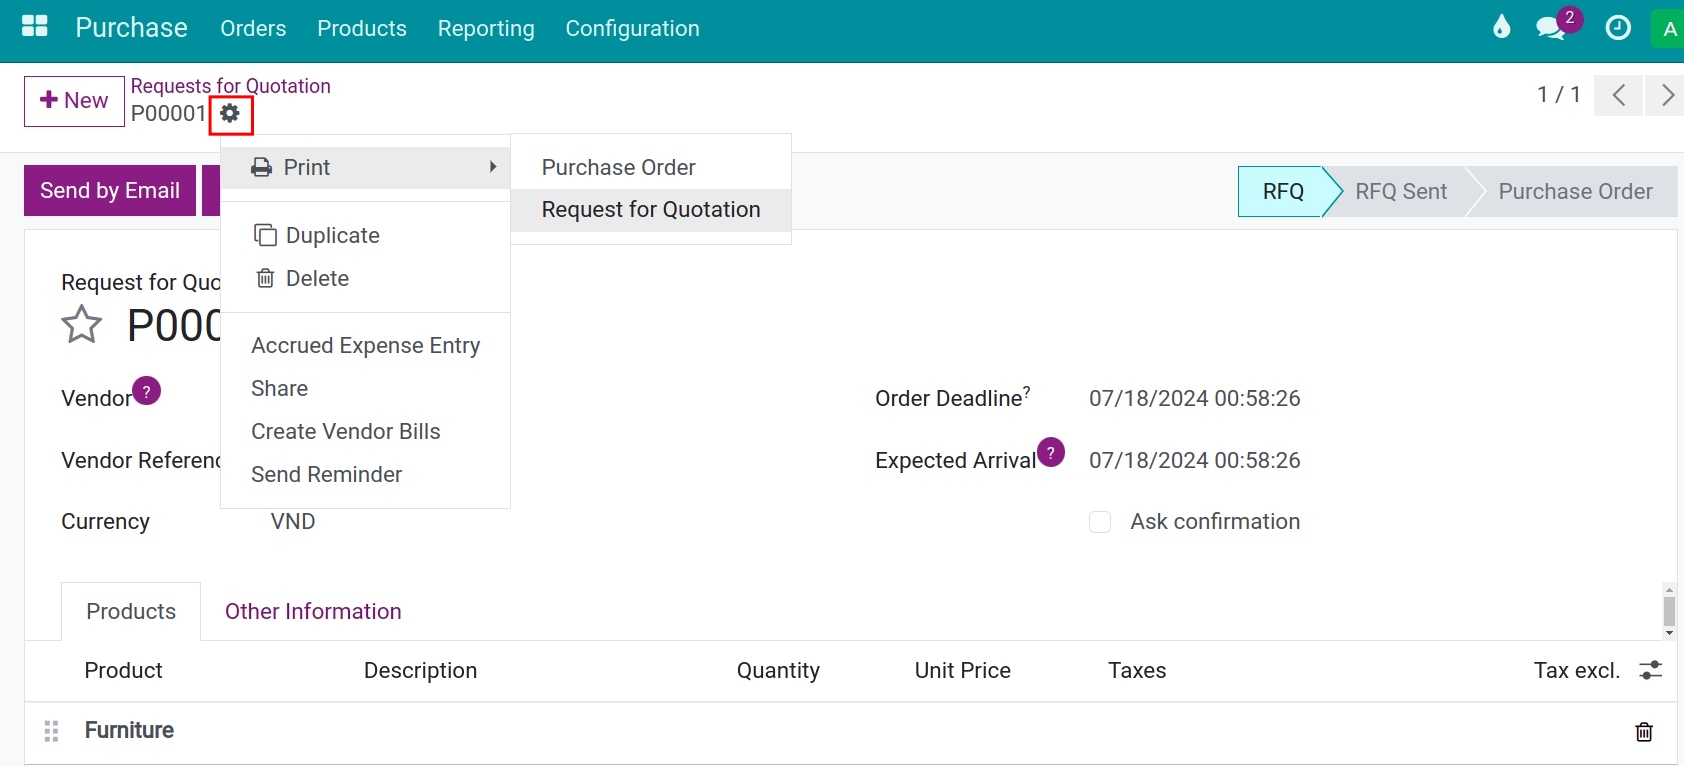Click Send by Email button

110,191
